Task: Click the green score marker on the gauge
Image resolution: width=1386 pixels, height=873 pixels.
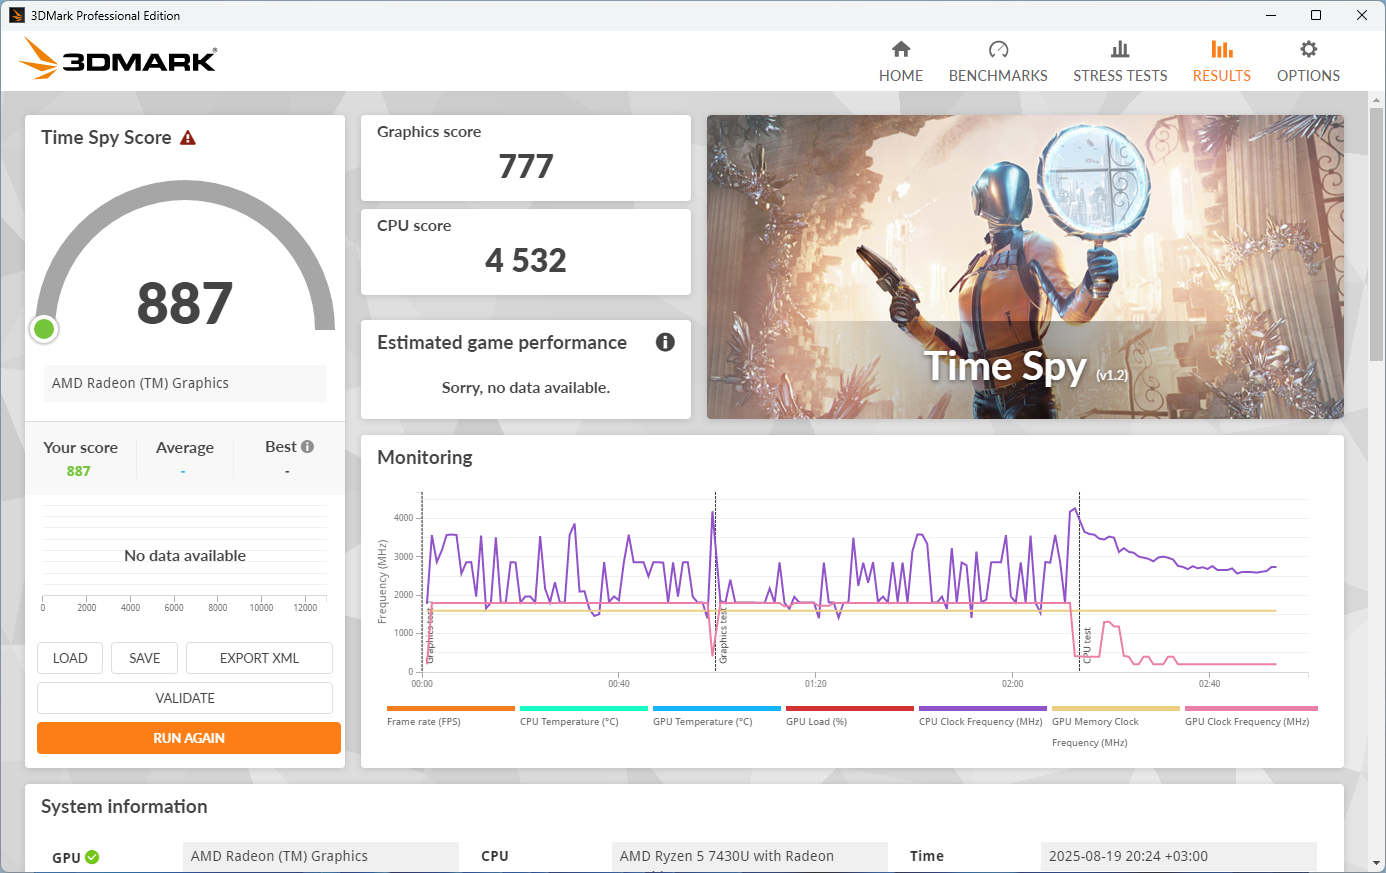Action: (x=44, y=328)
